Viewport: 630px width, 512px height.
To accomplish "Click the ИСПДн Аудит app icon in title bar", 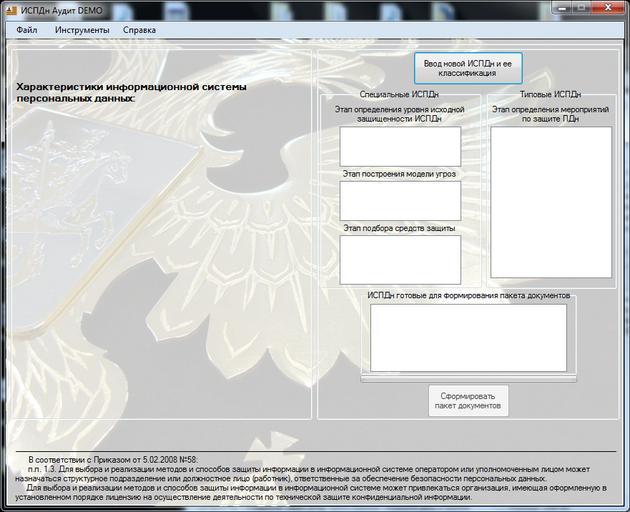I will coord(10,8).
